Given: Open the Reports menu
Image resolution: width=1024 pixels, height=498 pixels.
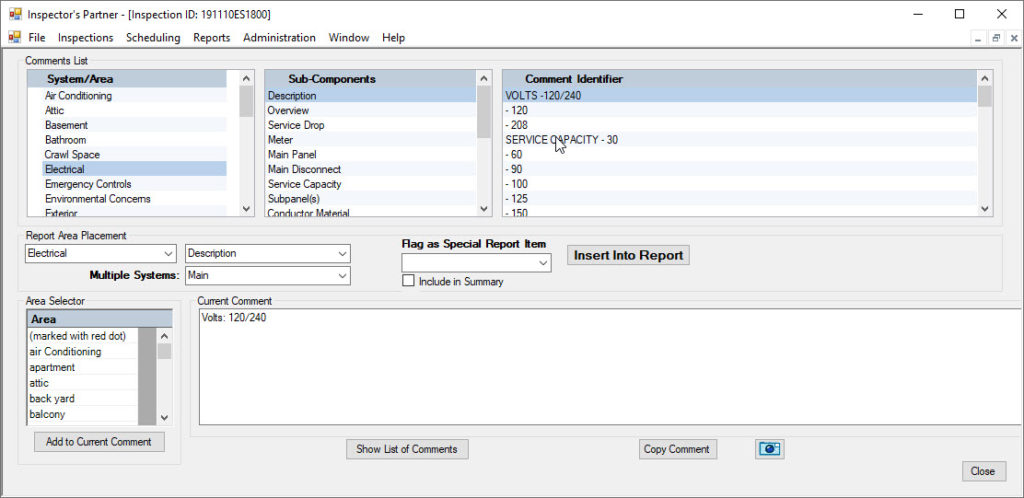Looking at the screenshot, I should (x=211, y=37).
